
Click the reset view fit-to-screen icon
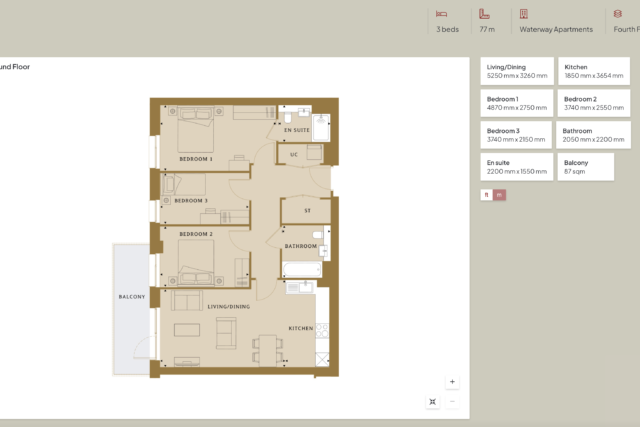433,401
